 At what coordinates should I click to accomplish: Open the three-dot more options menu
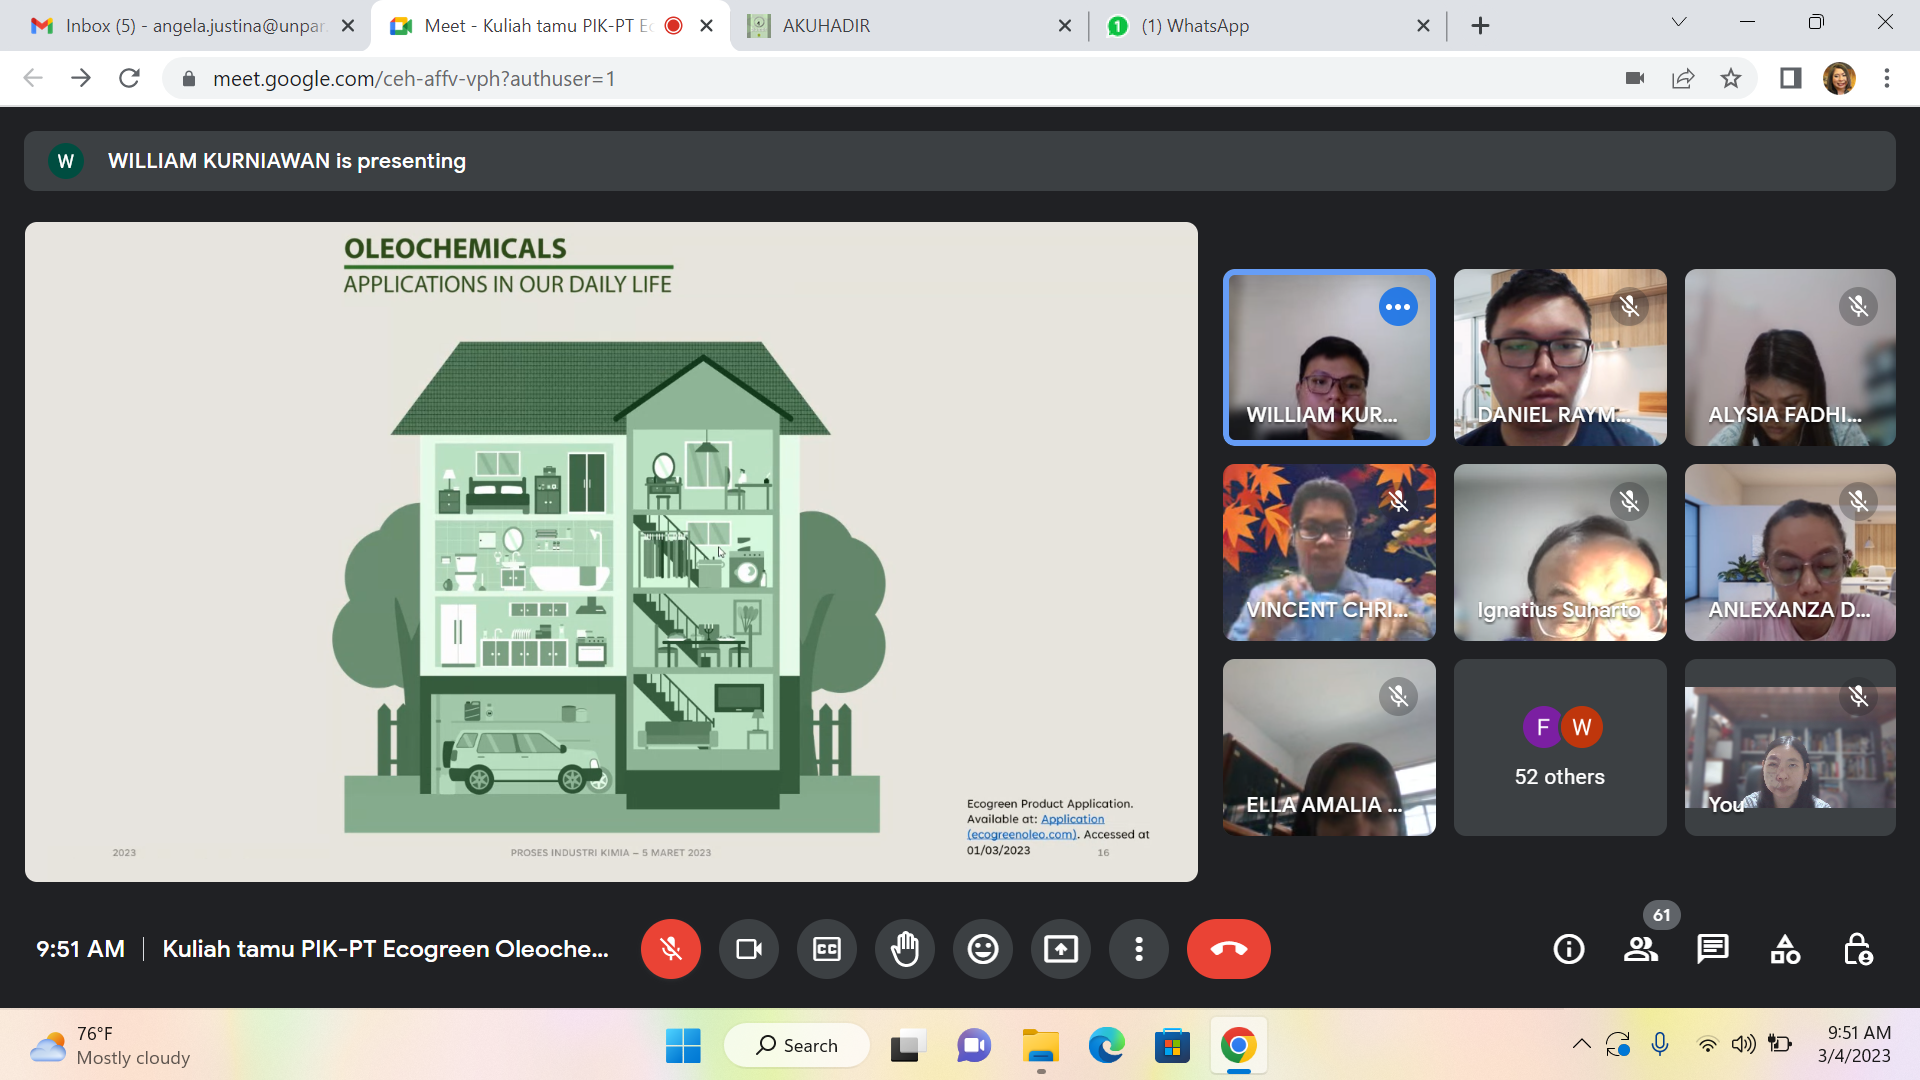coord(1139,949)
